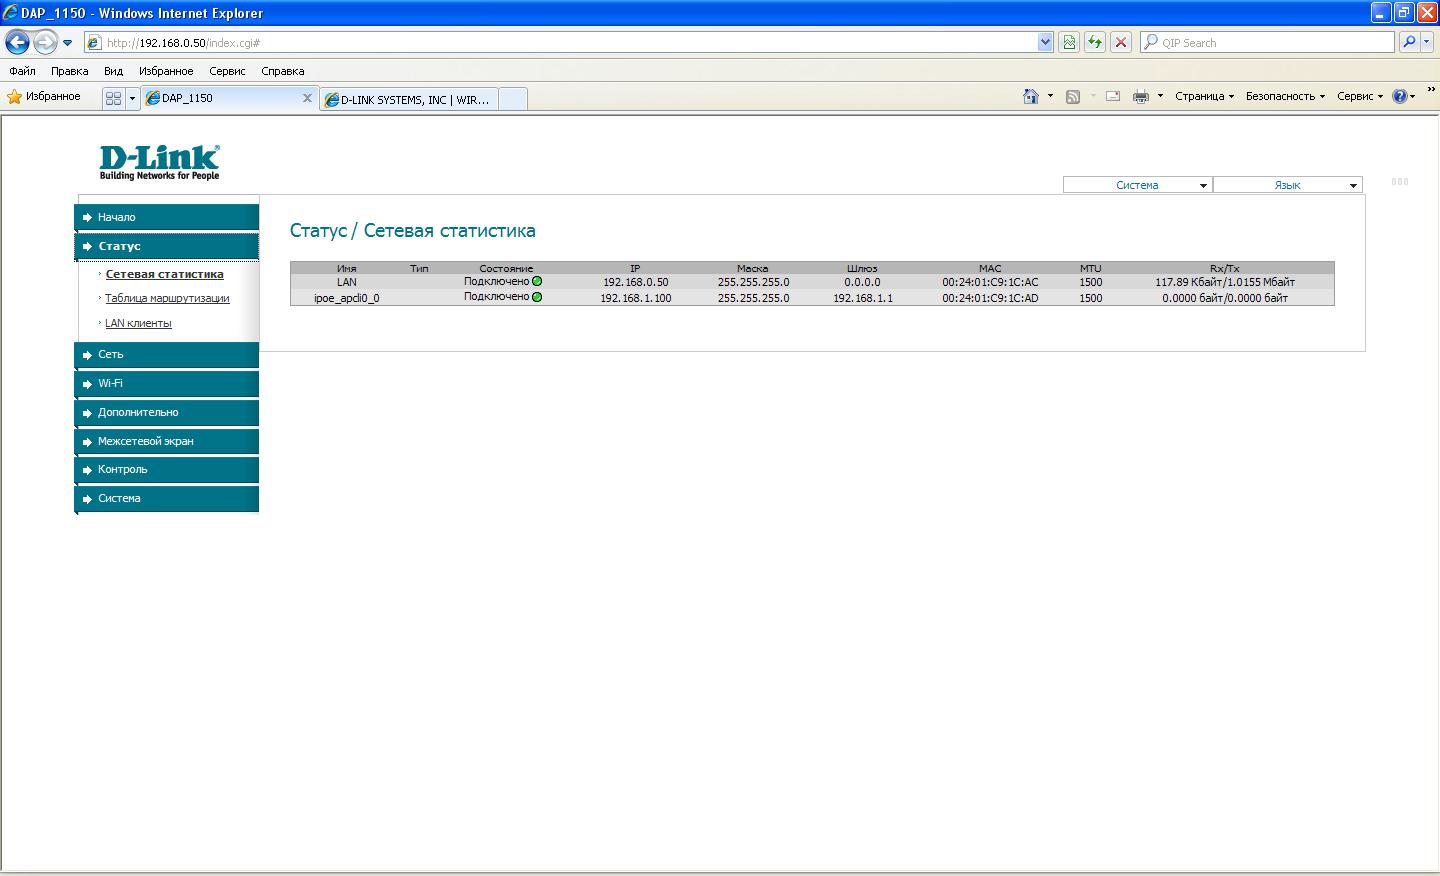Close the DAP_1150 browser tab

[307, 98]
